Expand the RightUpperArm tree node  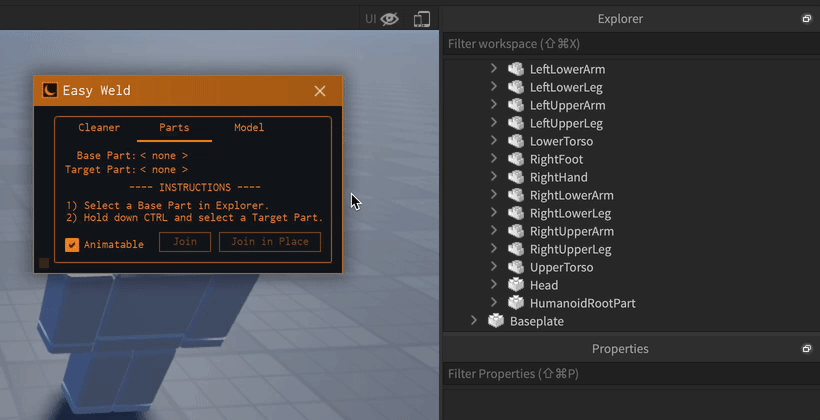coord(493,231)
